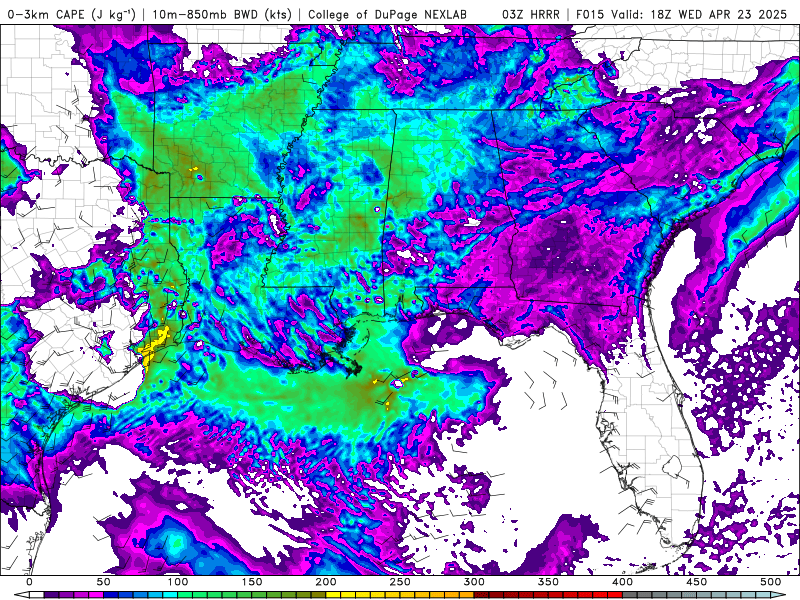This screenshot has width=800, height=600.
Task: Click the '300' colorbar label
Action: coord(474,582)
